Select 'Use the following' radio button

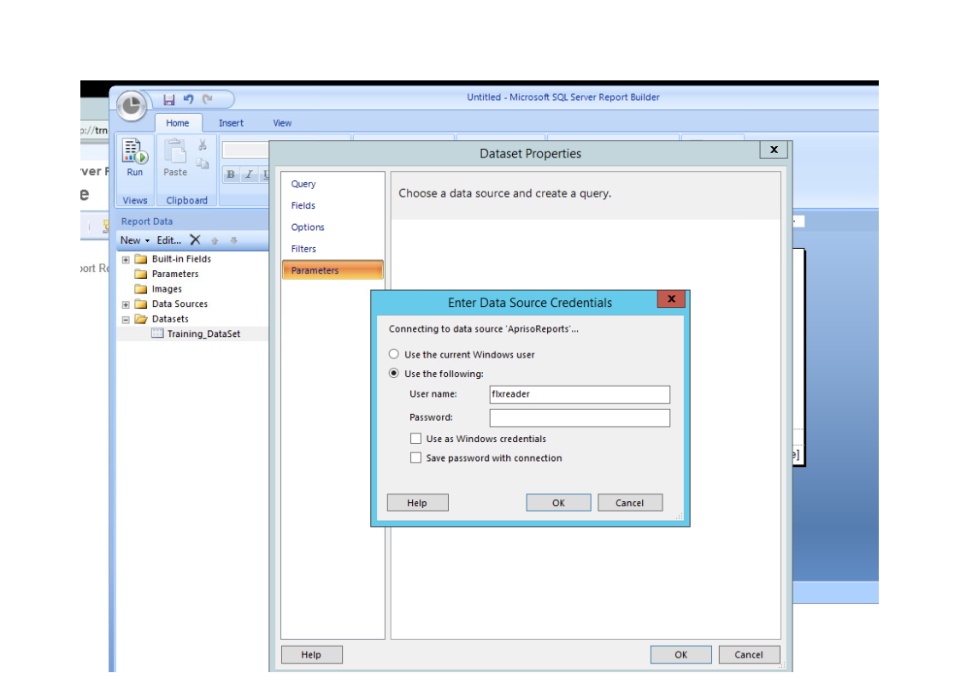394,373
